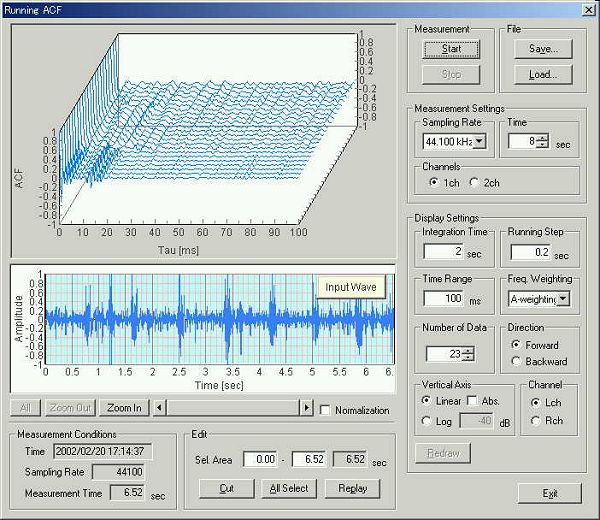The image size is (600, 520).
Task: Click the waveform horizontal scrollbar track
Action: pos(233,408)
